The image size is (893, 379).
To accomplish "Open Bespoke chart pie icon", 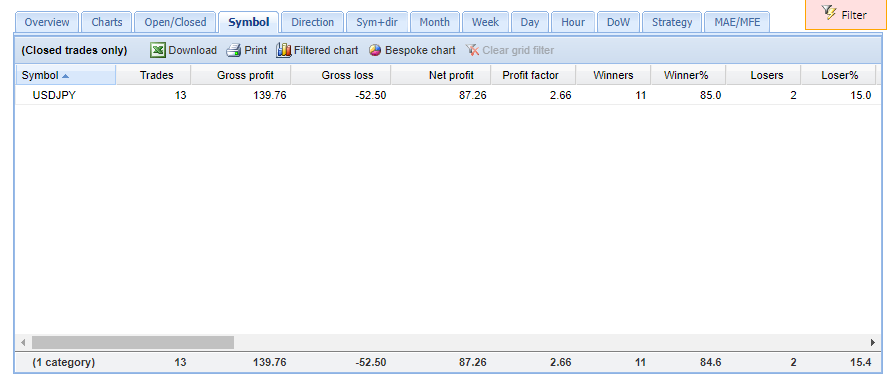I will click(375, 50).
